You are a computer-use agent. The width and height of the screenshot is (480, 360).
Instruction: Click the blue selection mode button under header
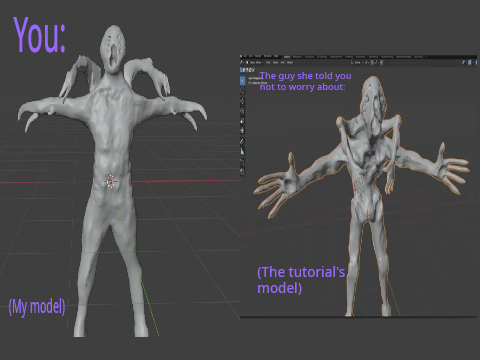click(241, 70)
